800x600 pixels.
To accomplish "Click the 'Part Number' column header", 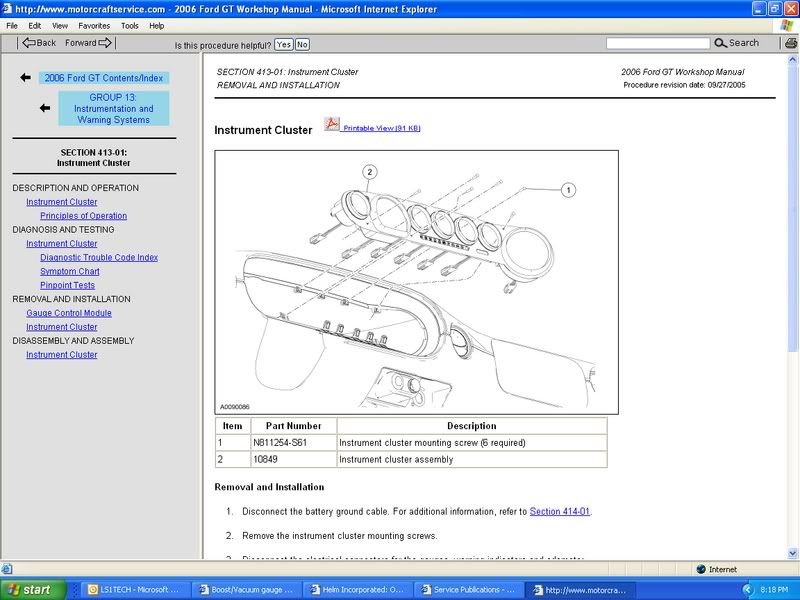I will click(x=293, y=426).
